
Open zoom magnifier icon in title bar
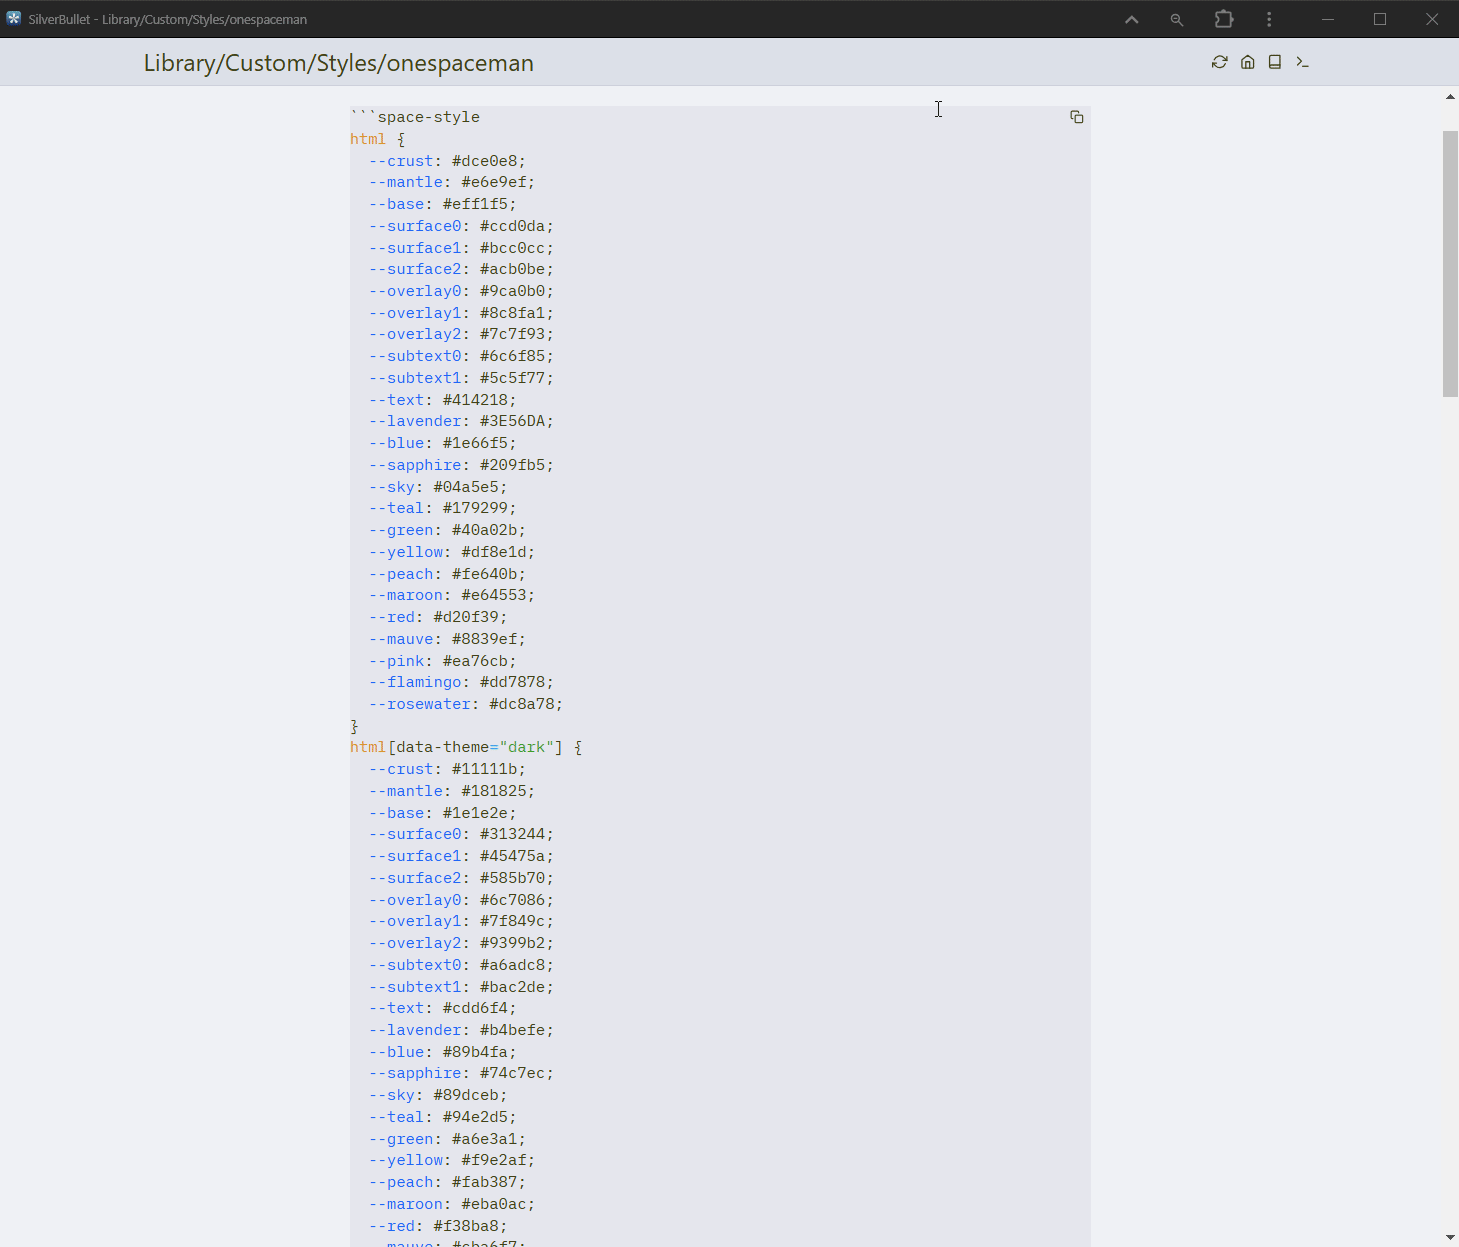1177,19
